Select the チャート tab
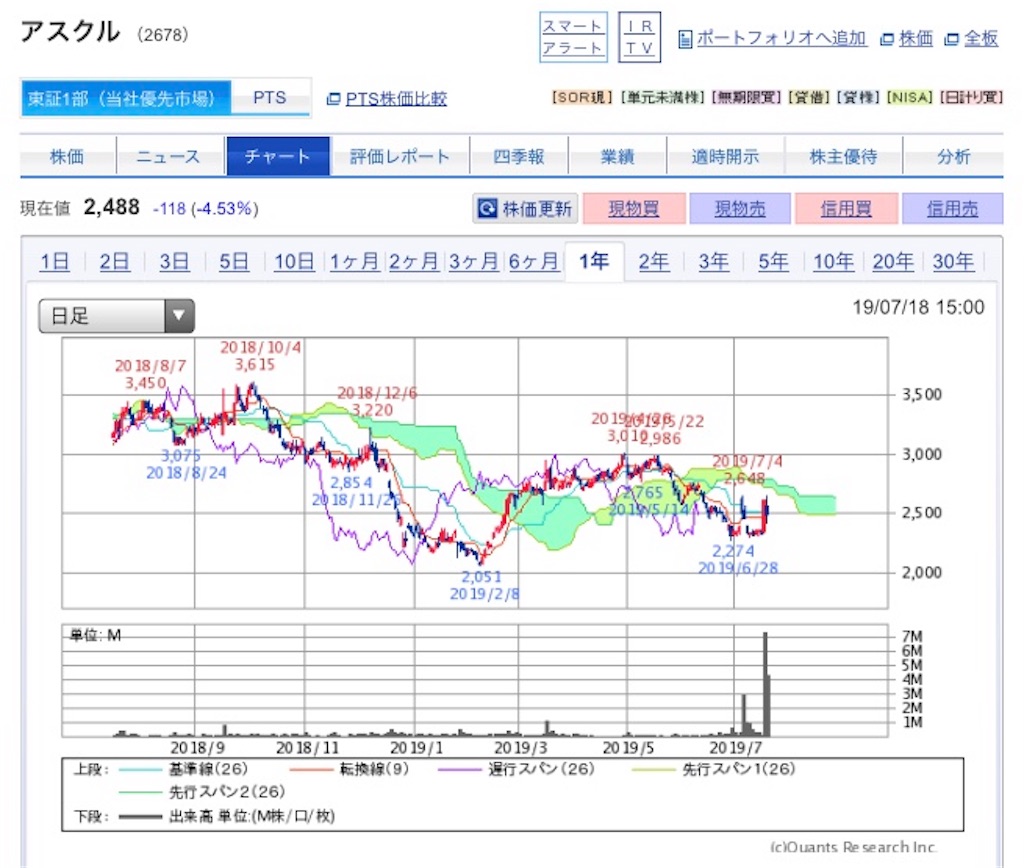Viewport: 1024px width, 868px height. tap(278, 156)
